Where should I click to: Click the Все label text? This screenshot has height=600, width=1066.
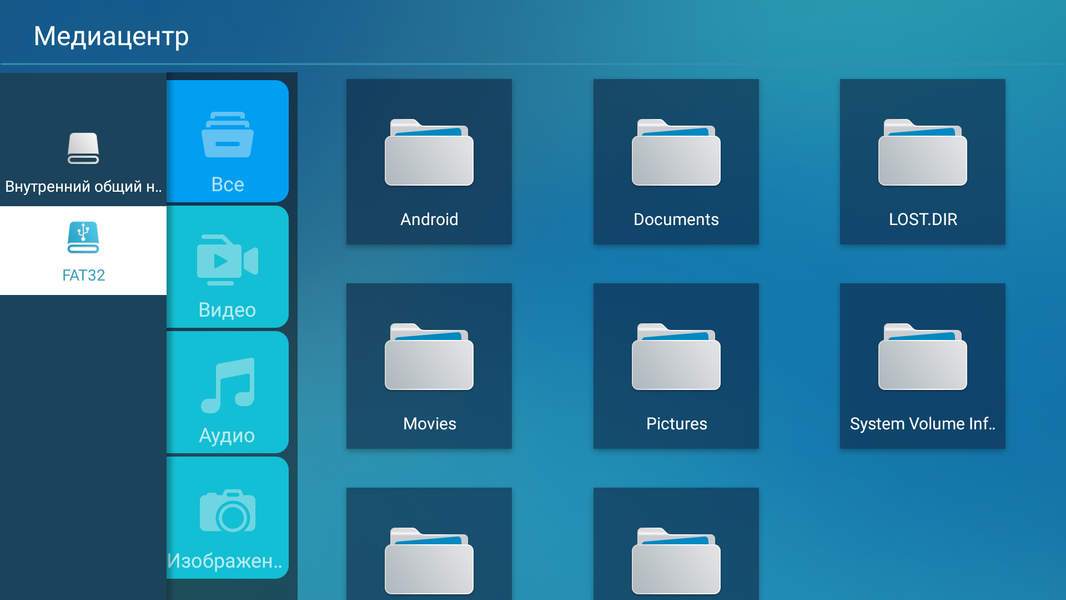(x=227, y=185)
